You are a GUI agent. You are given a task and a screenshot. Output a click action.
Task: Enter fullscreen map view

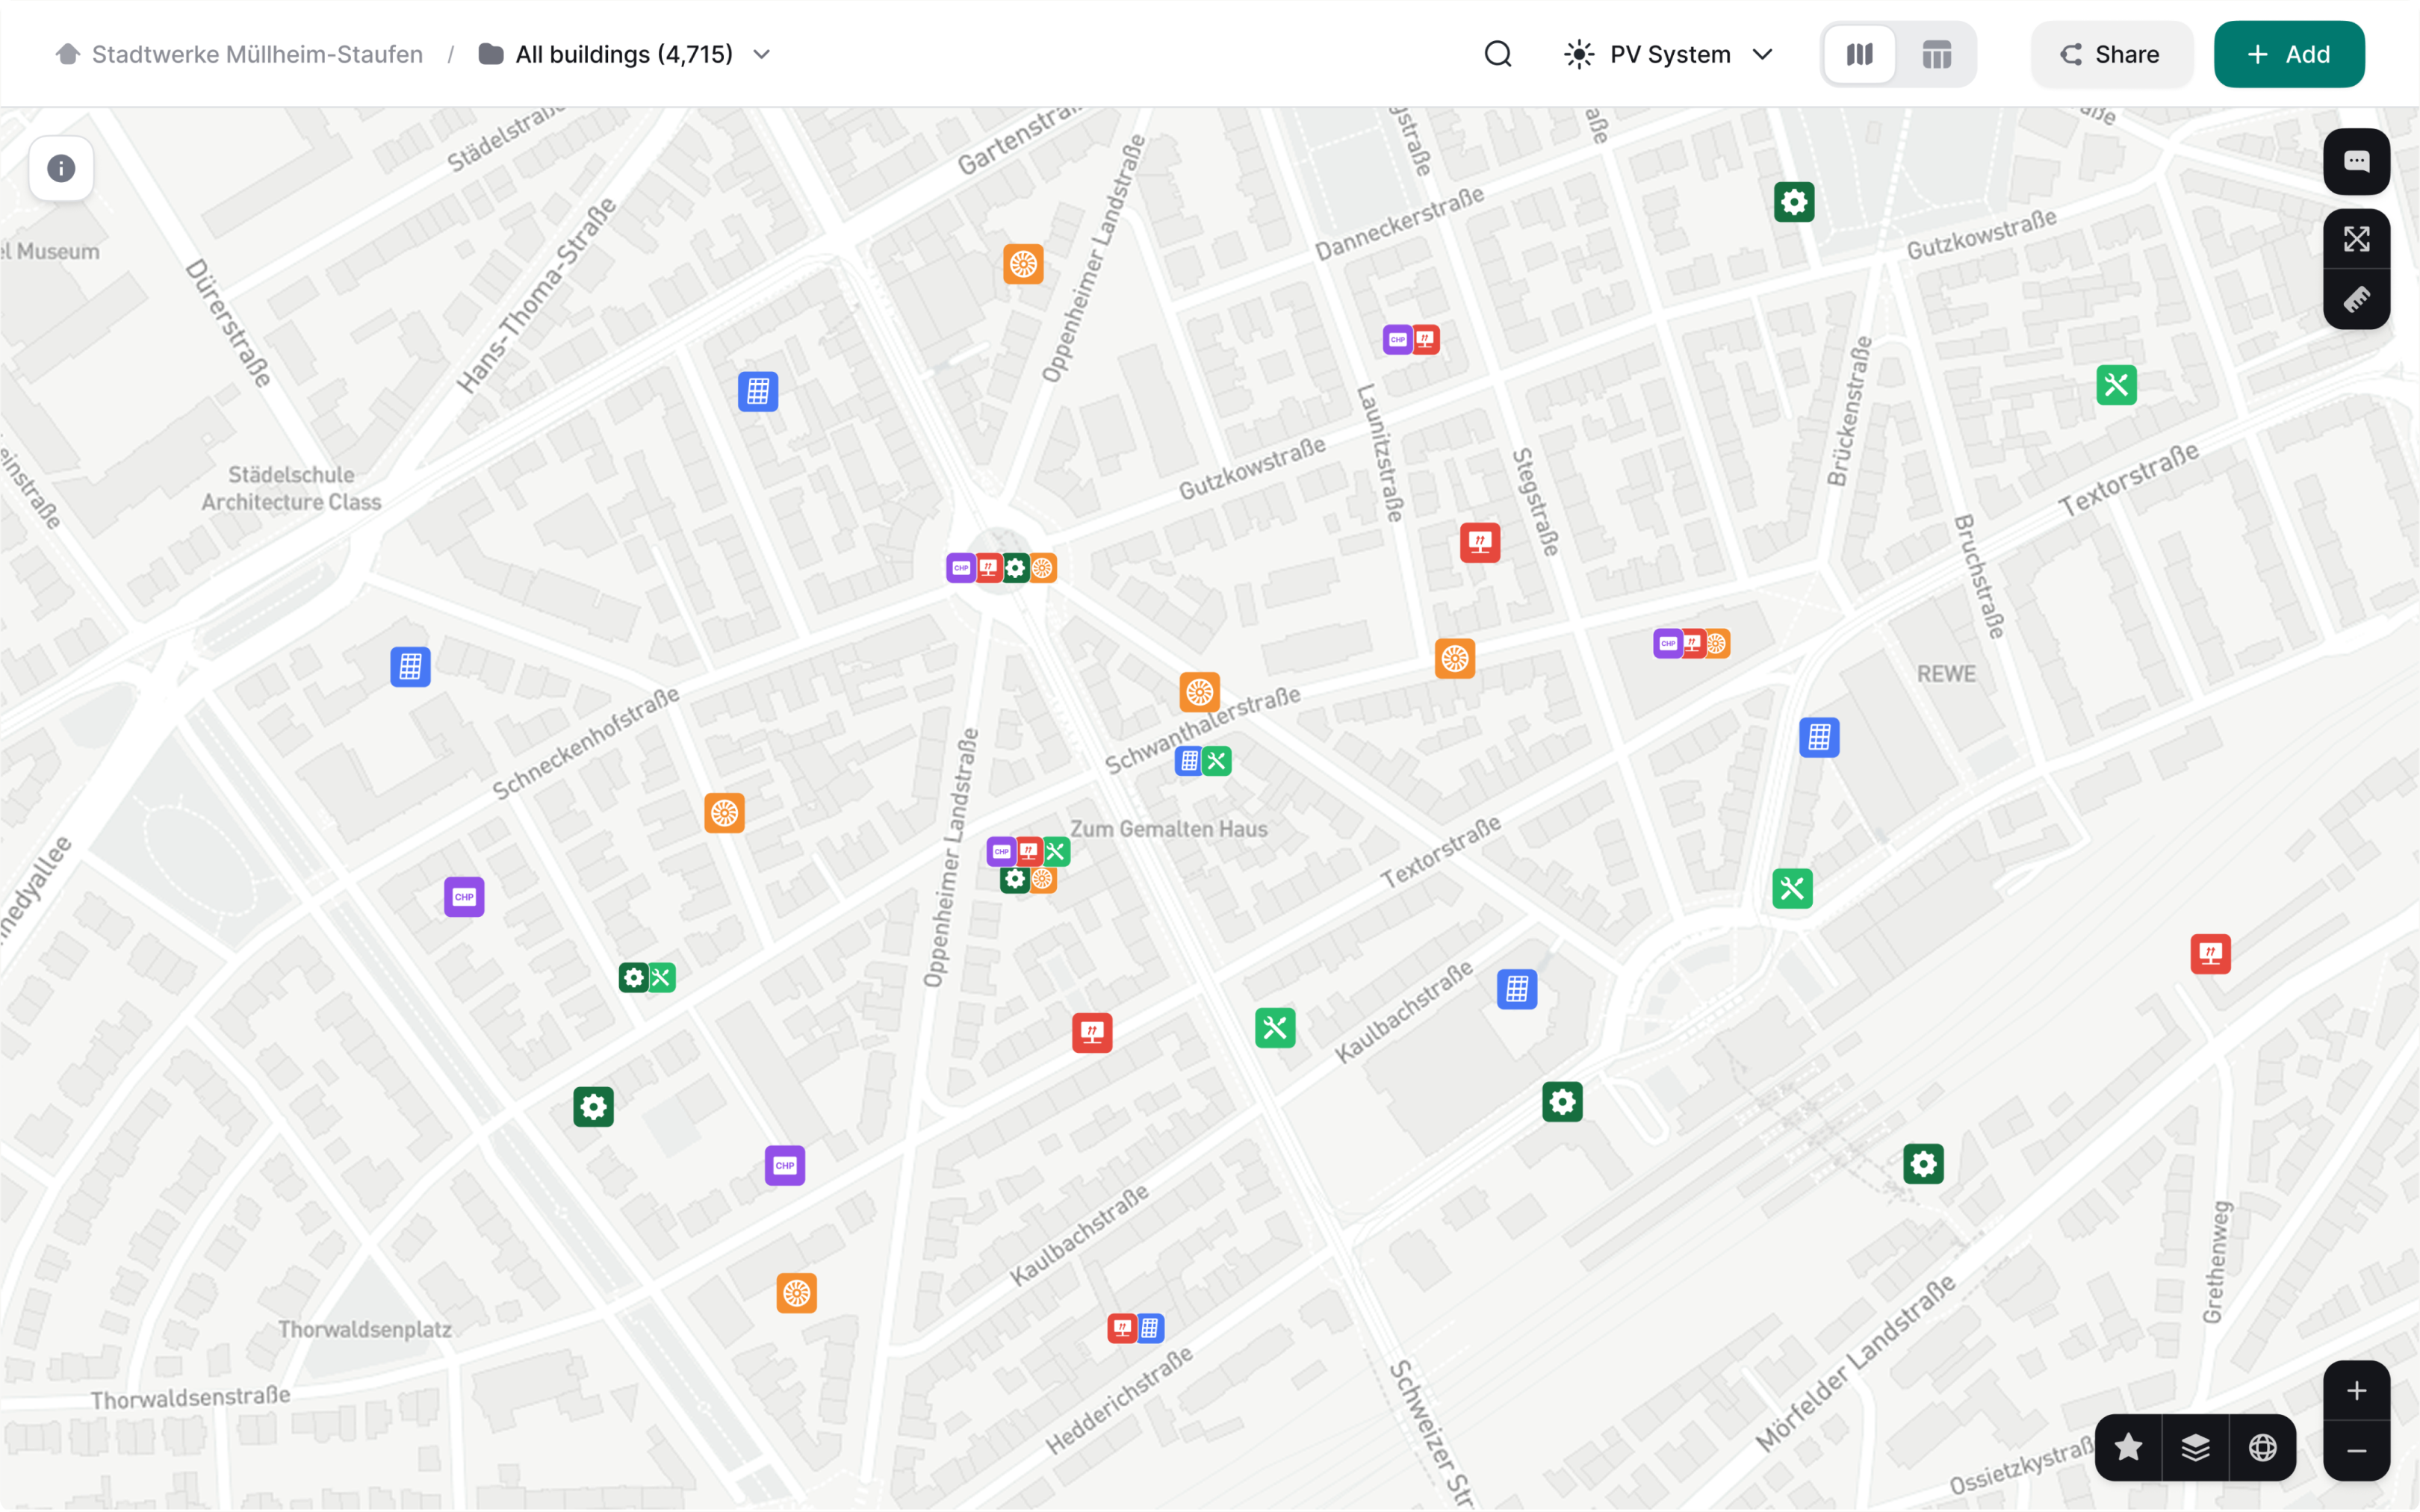(x=2357, y=239)
